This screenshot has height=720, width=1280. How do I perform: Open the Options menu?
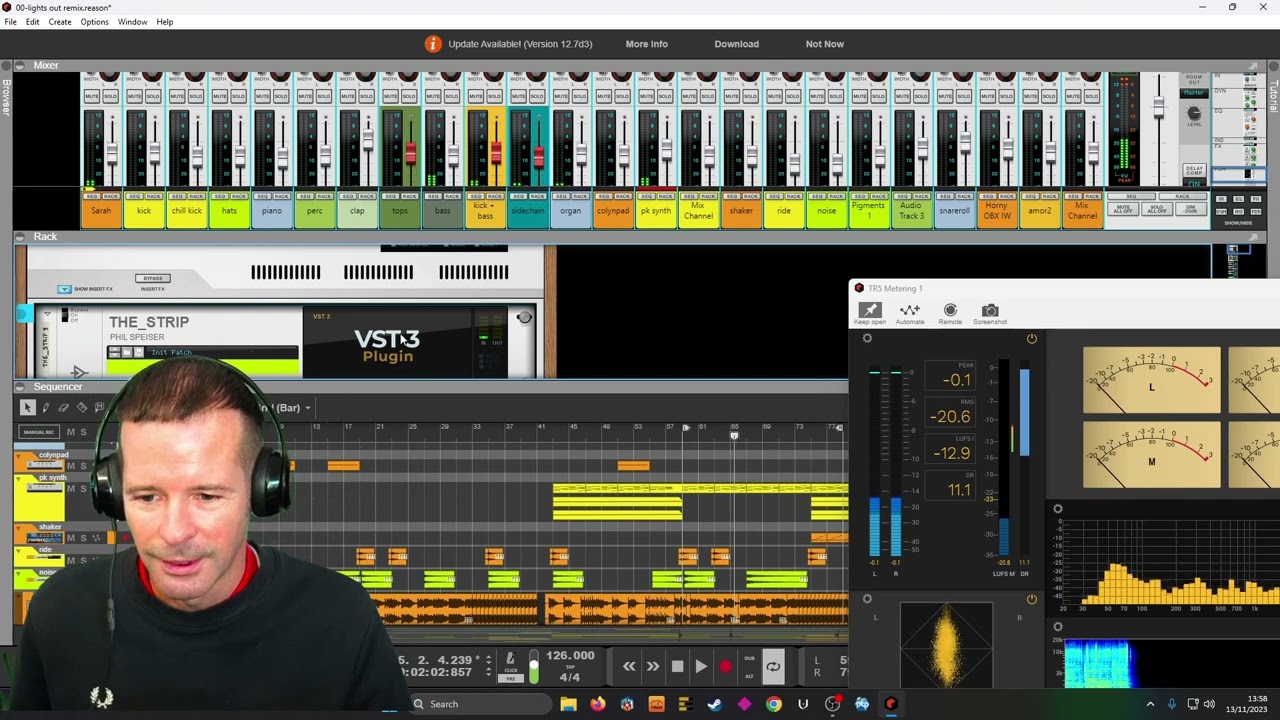pos(94,22)
